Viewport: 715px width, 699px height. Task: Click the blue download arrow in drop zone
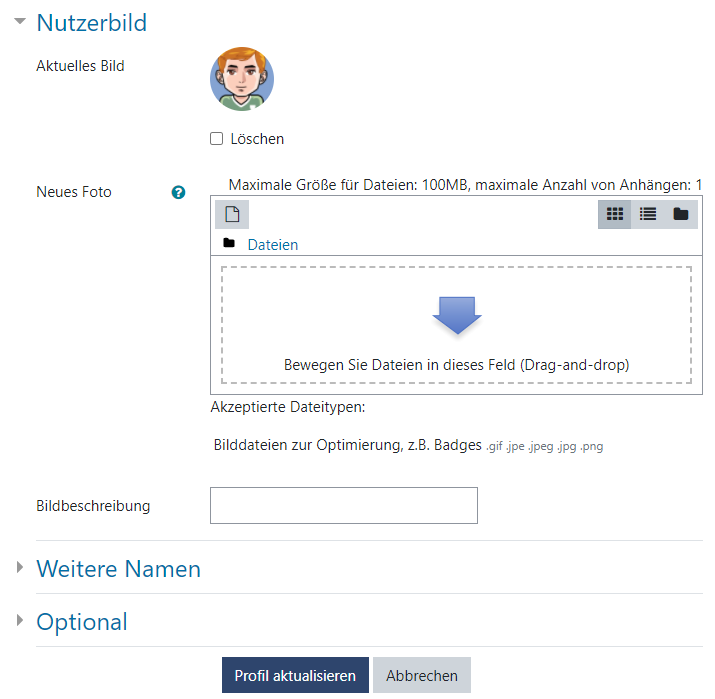pyautogui.click(x=457, y=317)
